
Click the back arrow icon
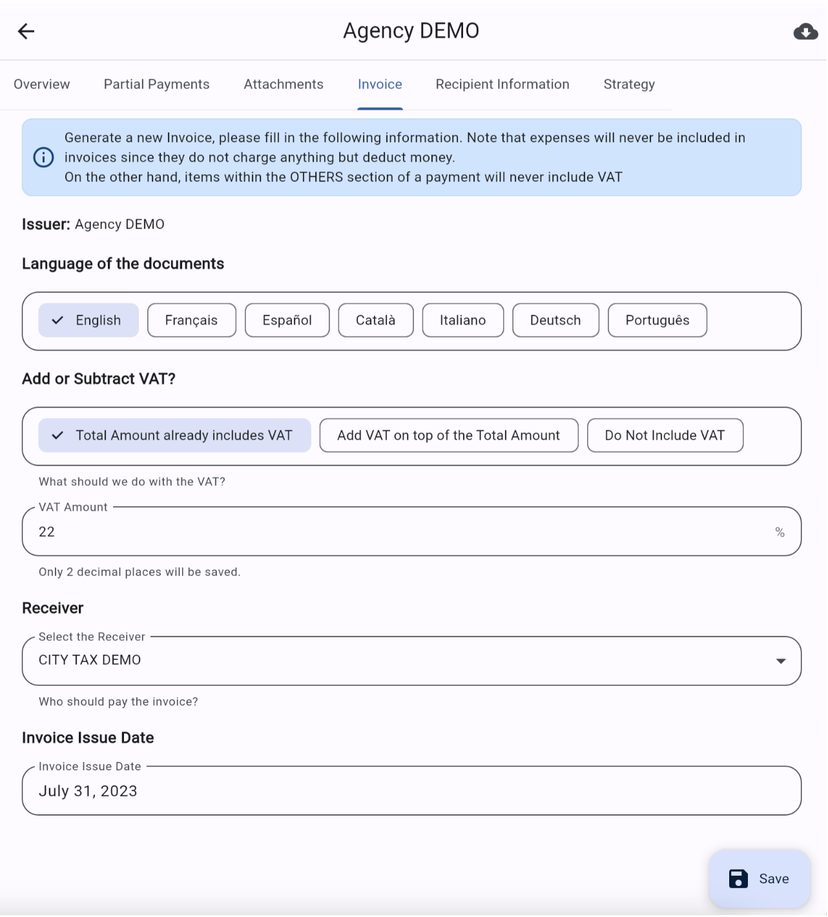(26, 31)
